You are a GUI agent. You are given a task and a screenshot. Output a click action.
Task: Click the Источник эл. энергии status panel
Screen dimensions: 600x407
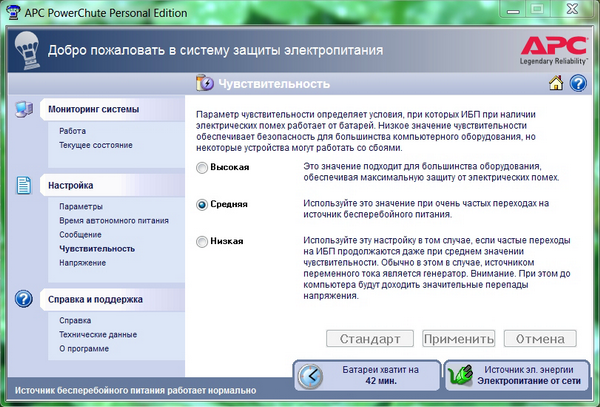pos(517,376)
